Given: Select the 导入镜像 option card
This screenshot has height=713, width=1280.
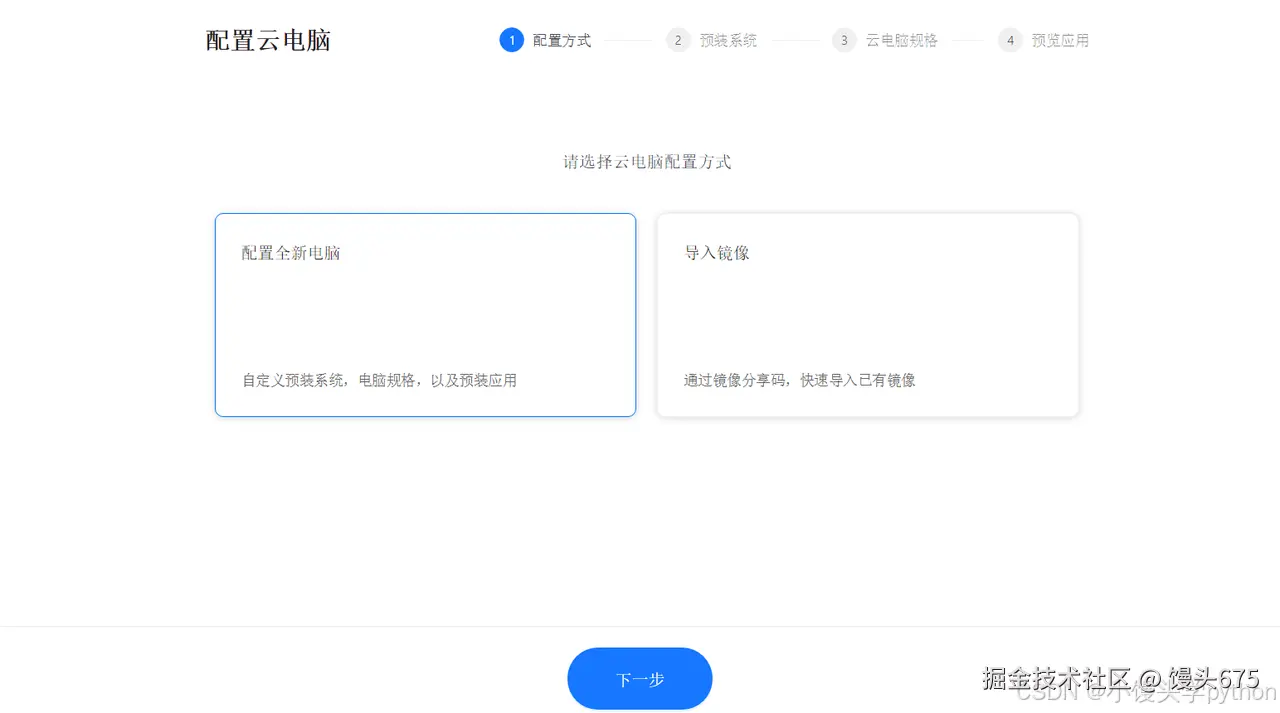Looking at the screenshot, I should coord(867,315).
